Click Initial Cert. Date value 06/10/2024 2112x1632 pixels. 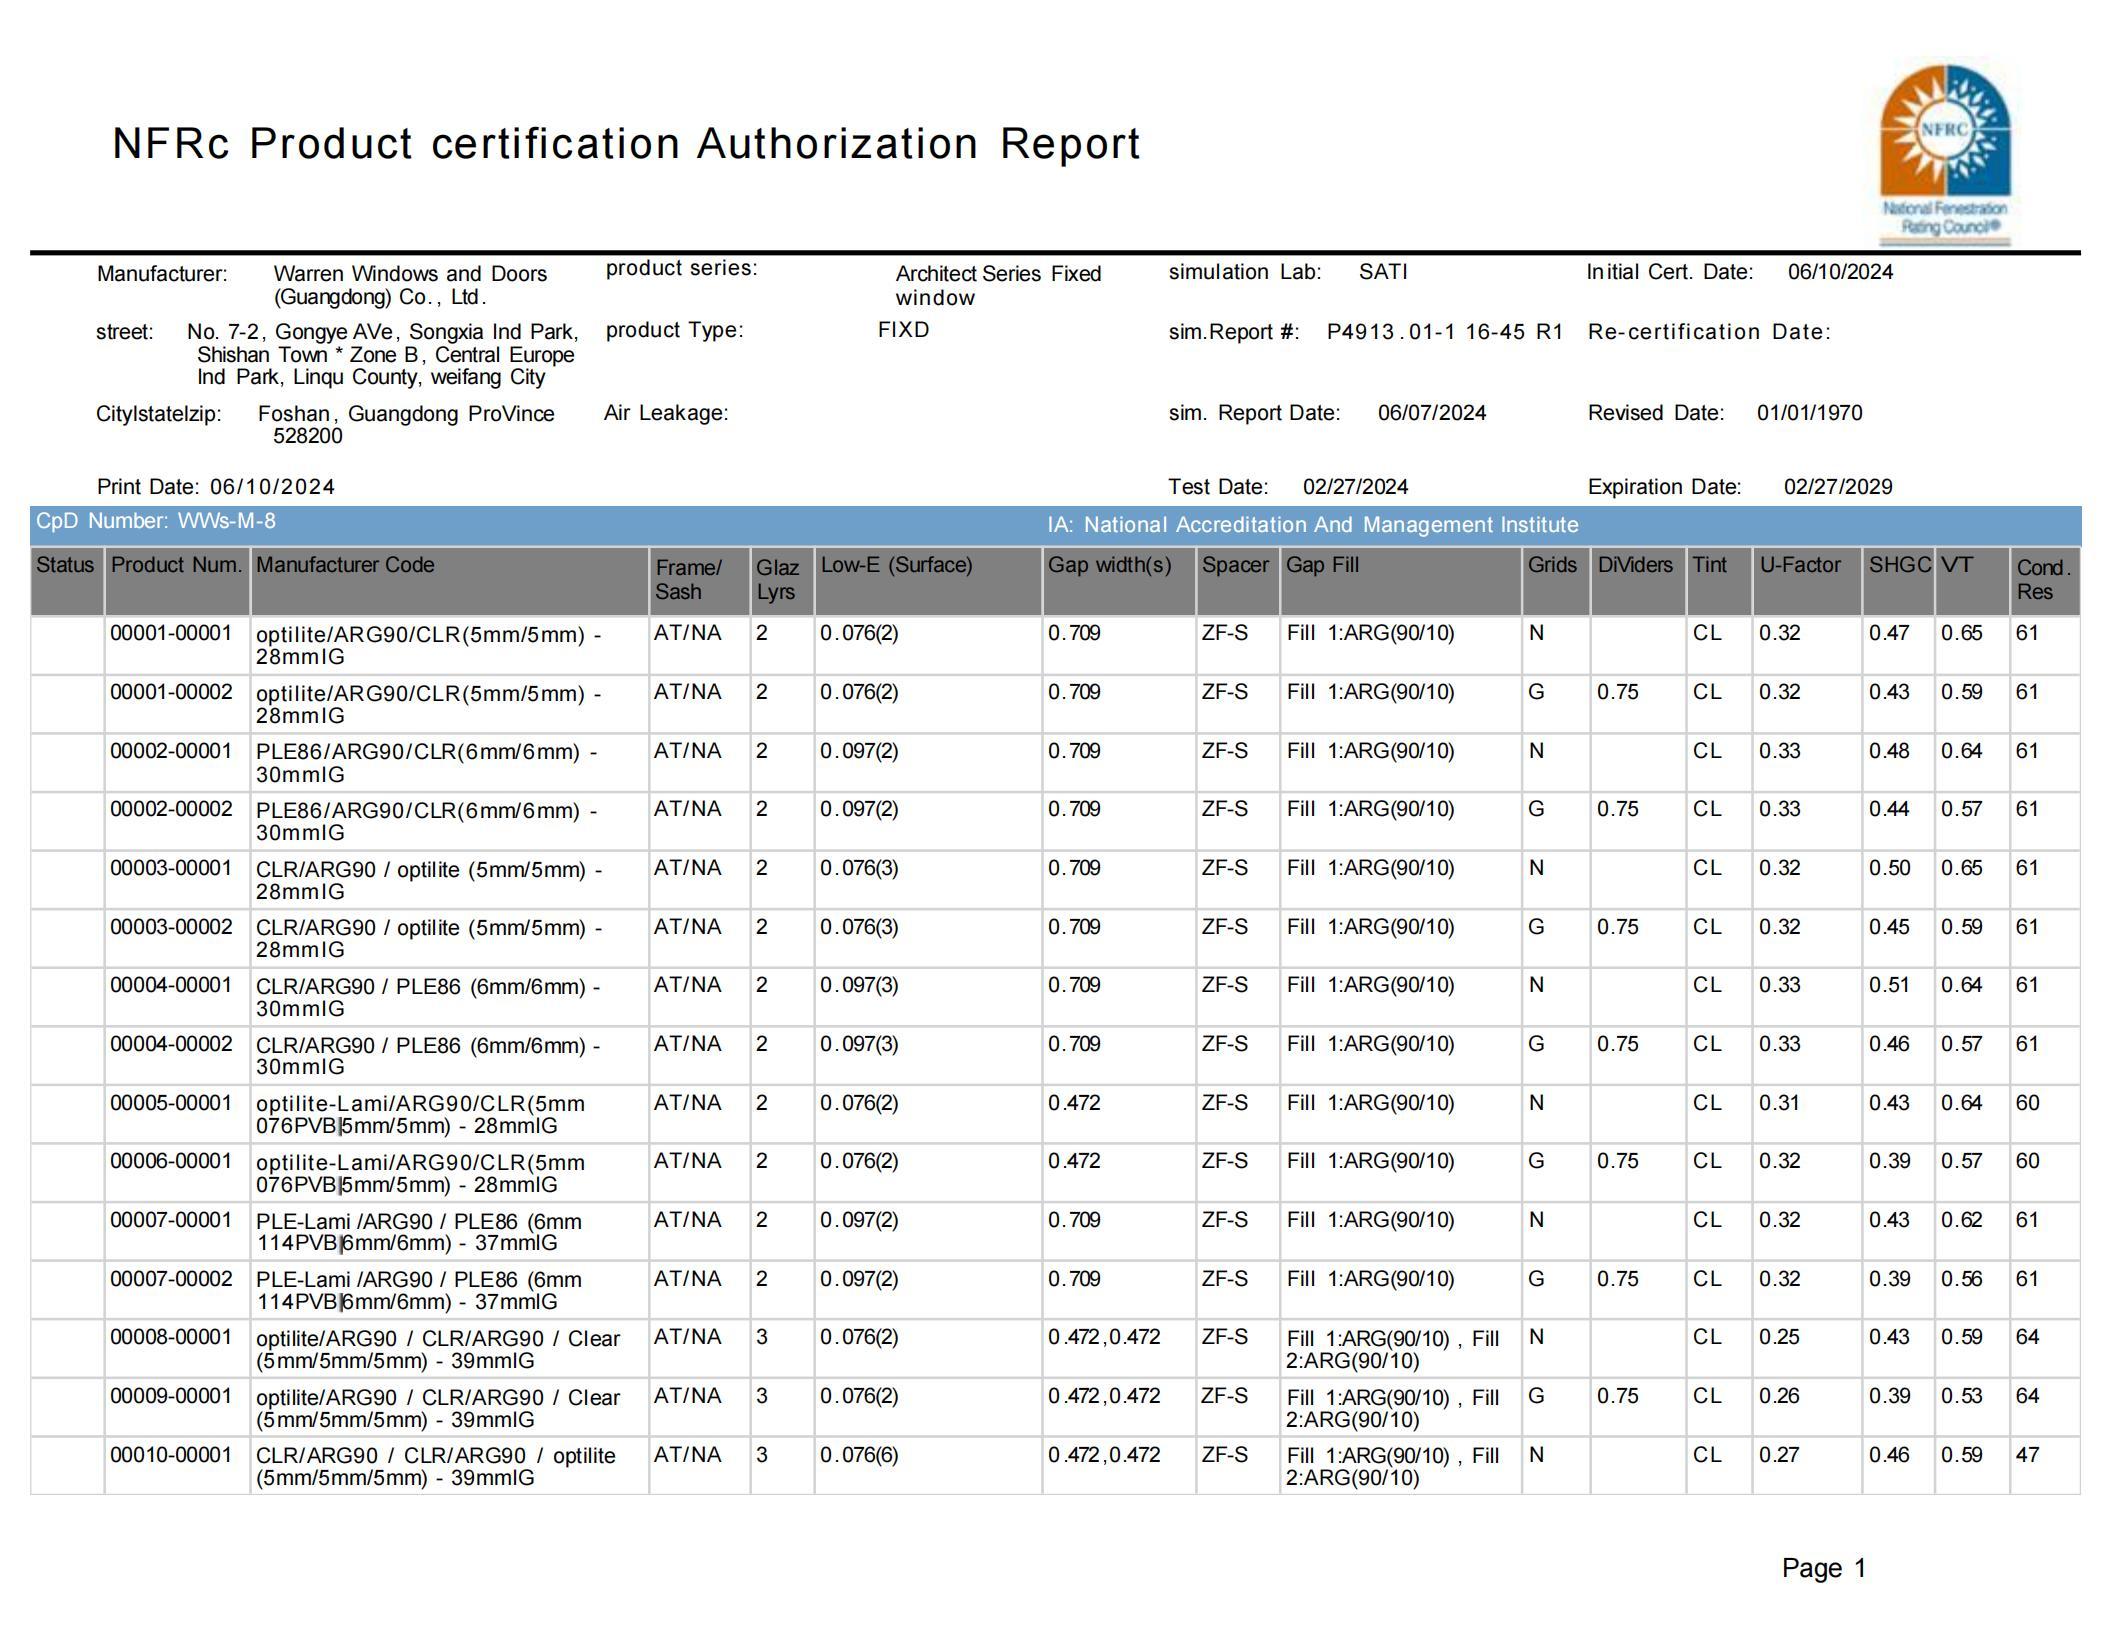pos(1840,272)
